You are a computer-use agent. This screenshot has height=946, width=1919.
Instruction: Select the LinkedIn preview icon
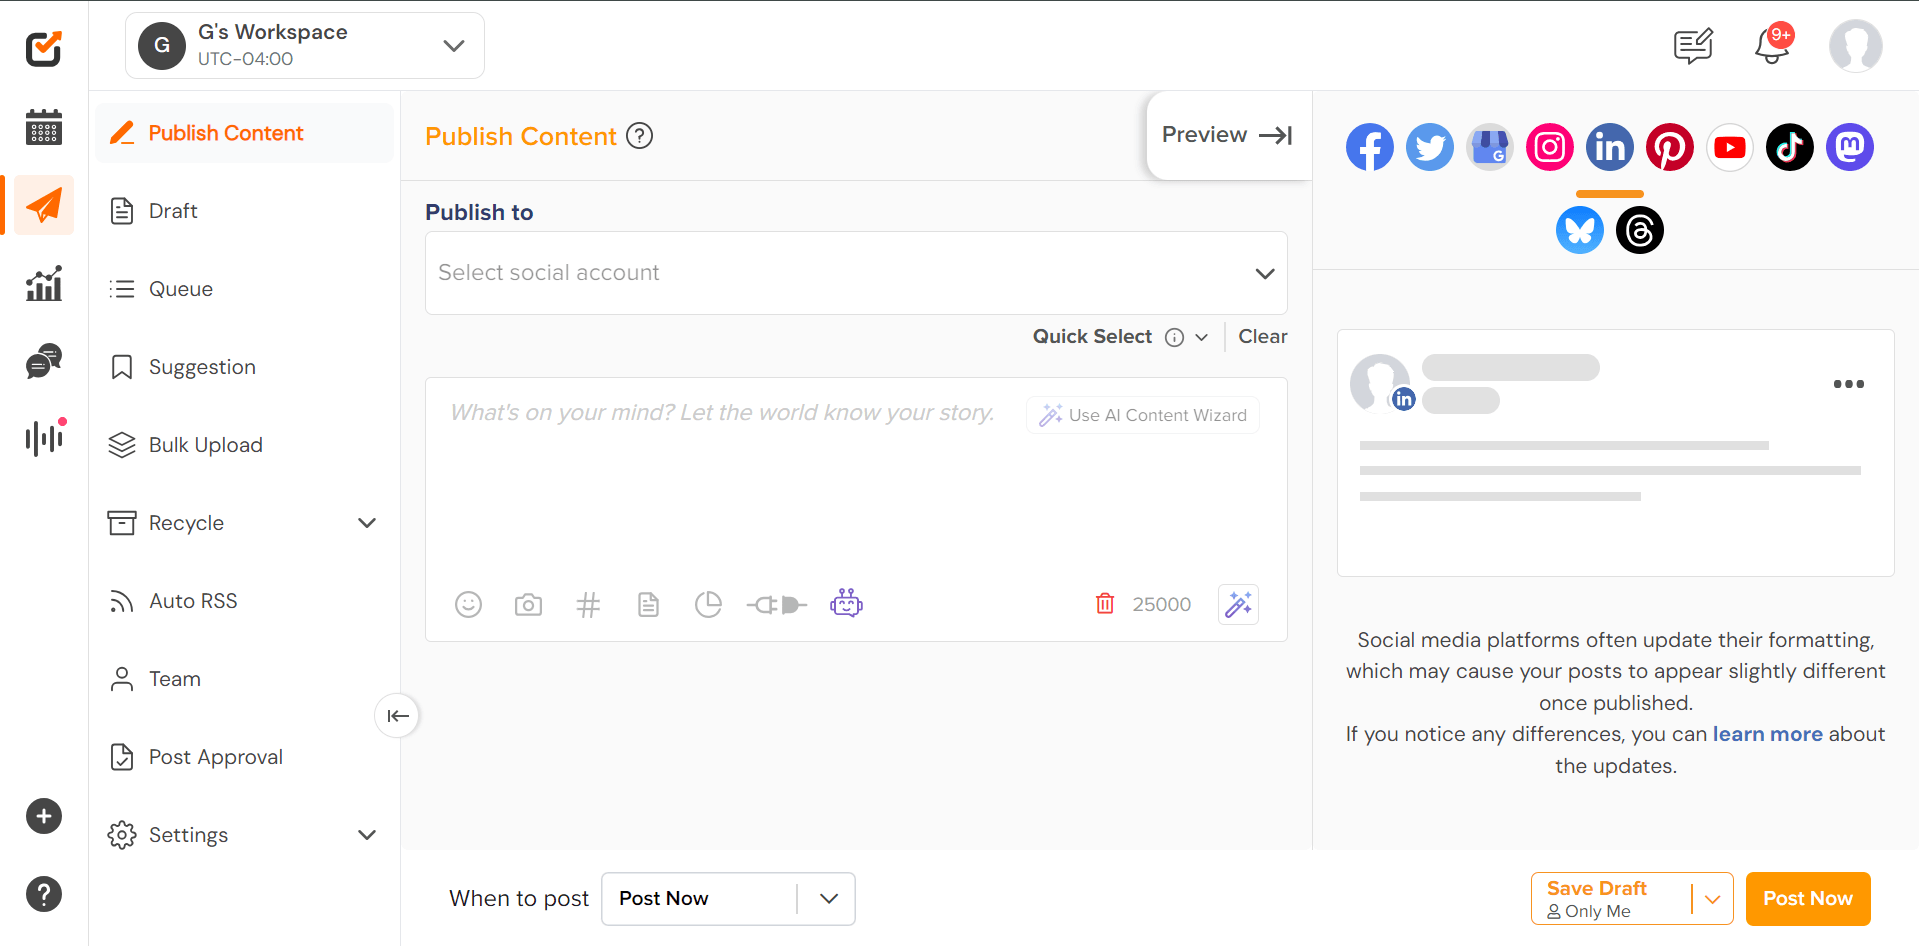coord(1610,148)
